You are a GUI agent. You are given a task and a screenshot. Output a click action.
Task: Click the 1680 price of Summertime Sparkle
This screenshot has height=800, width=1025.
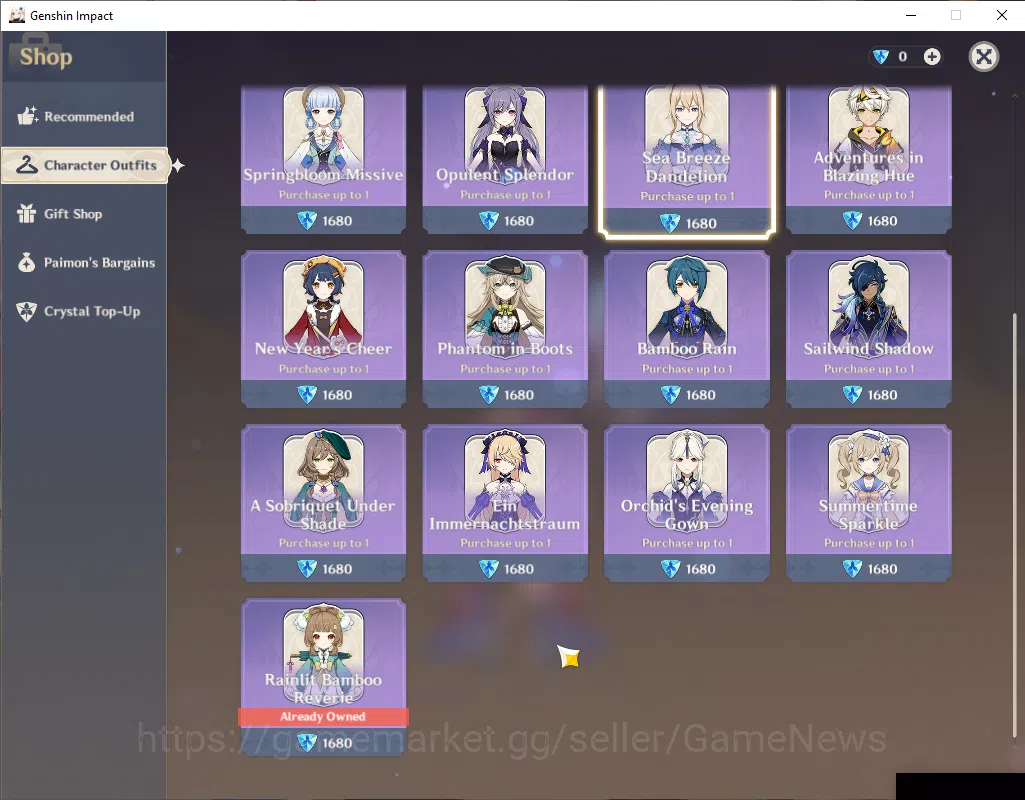[882, 569]
